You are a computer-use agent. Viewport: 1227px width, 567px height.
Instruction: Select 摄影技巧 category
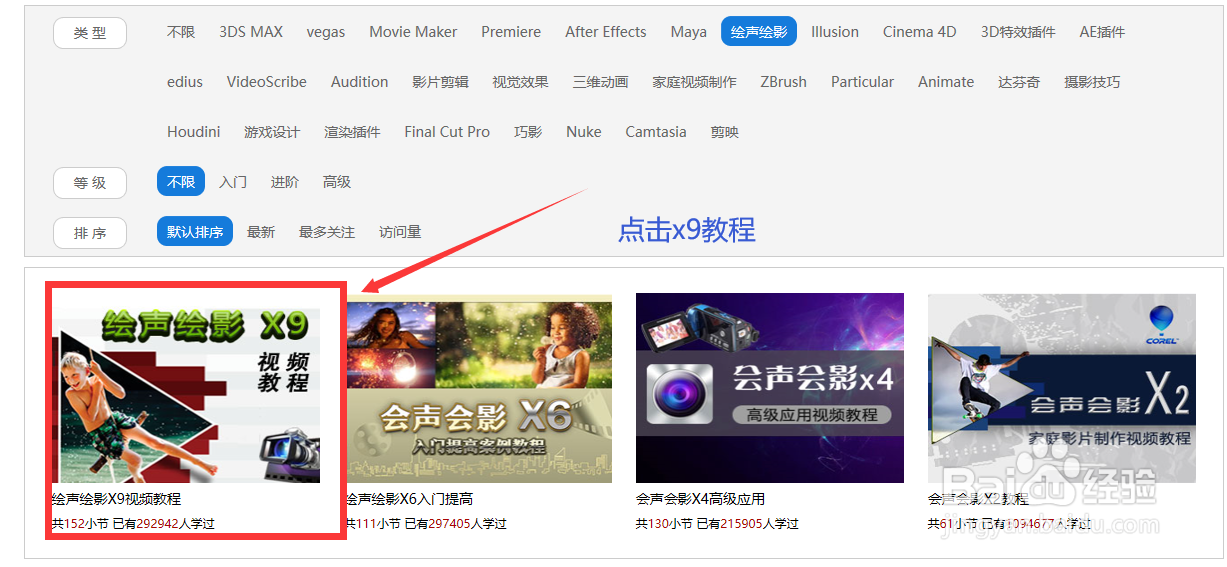click(1092, 82)
